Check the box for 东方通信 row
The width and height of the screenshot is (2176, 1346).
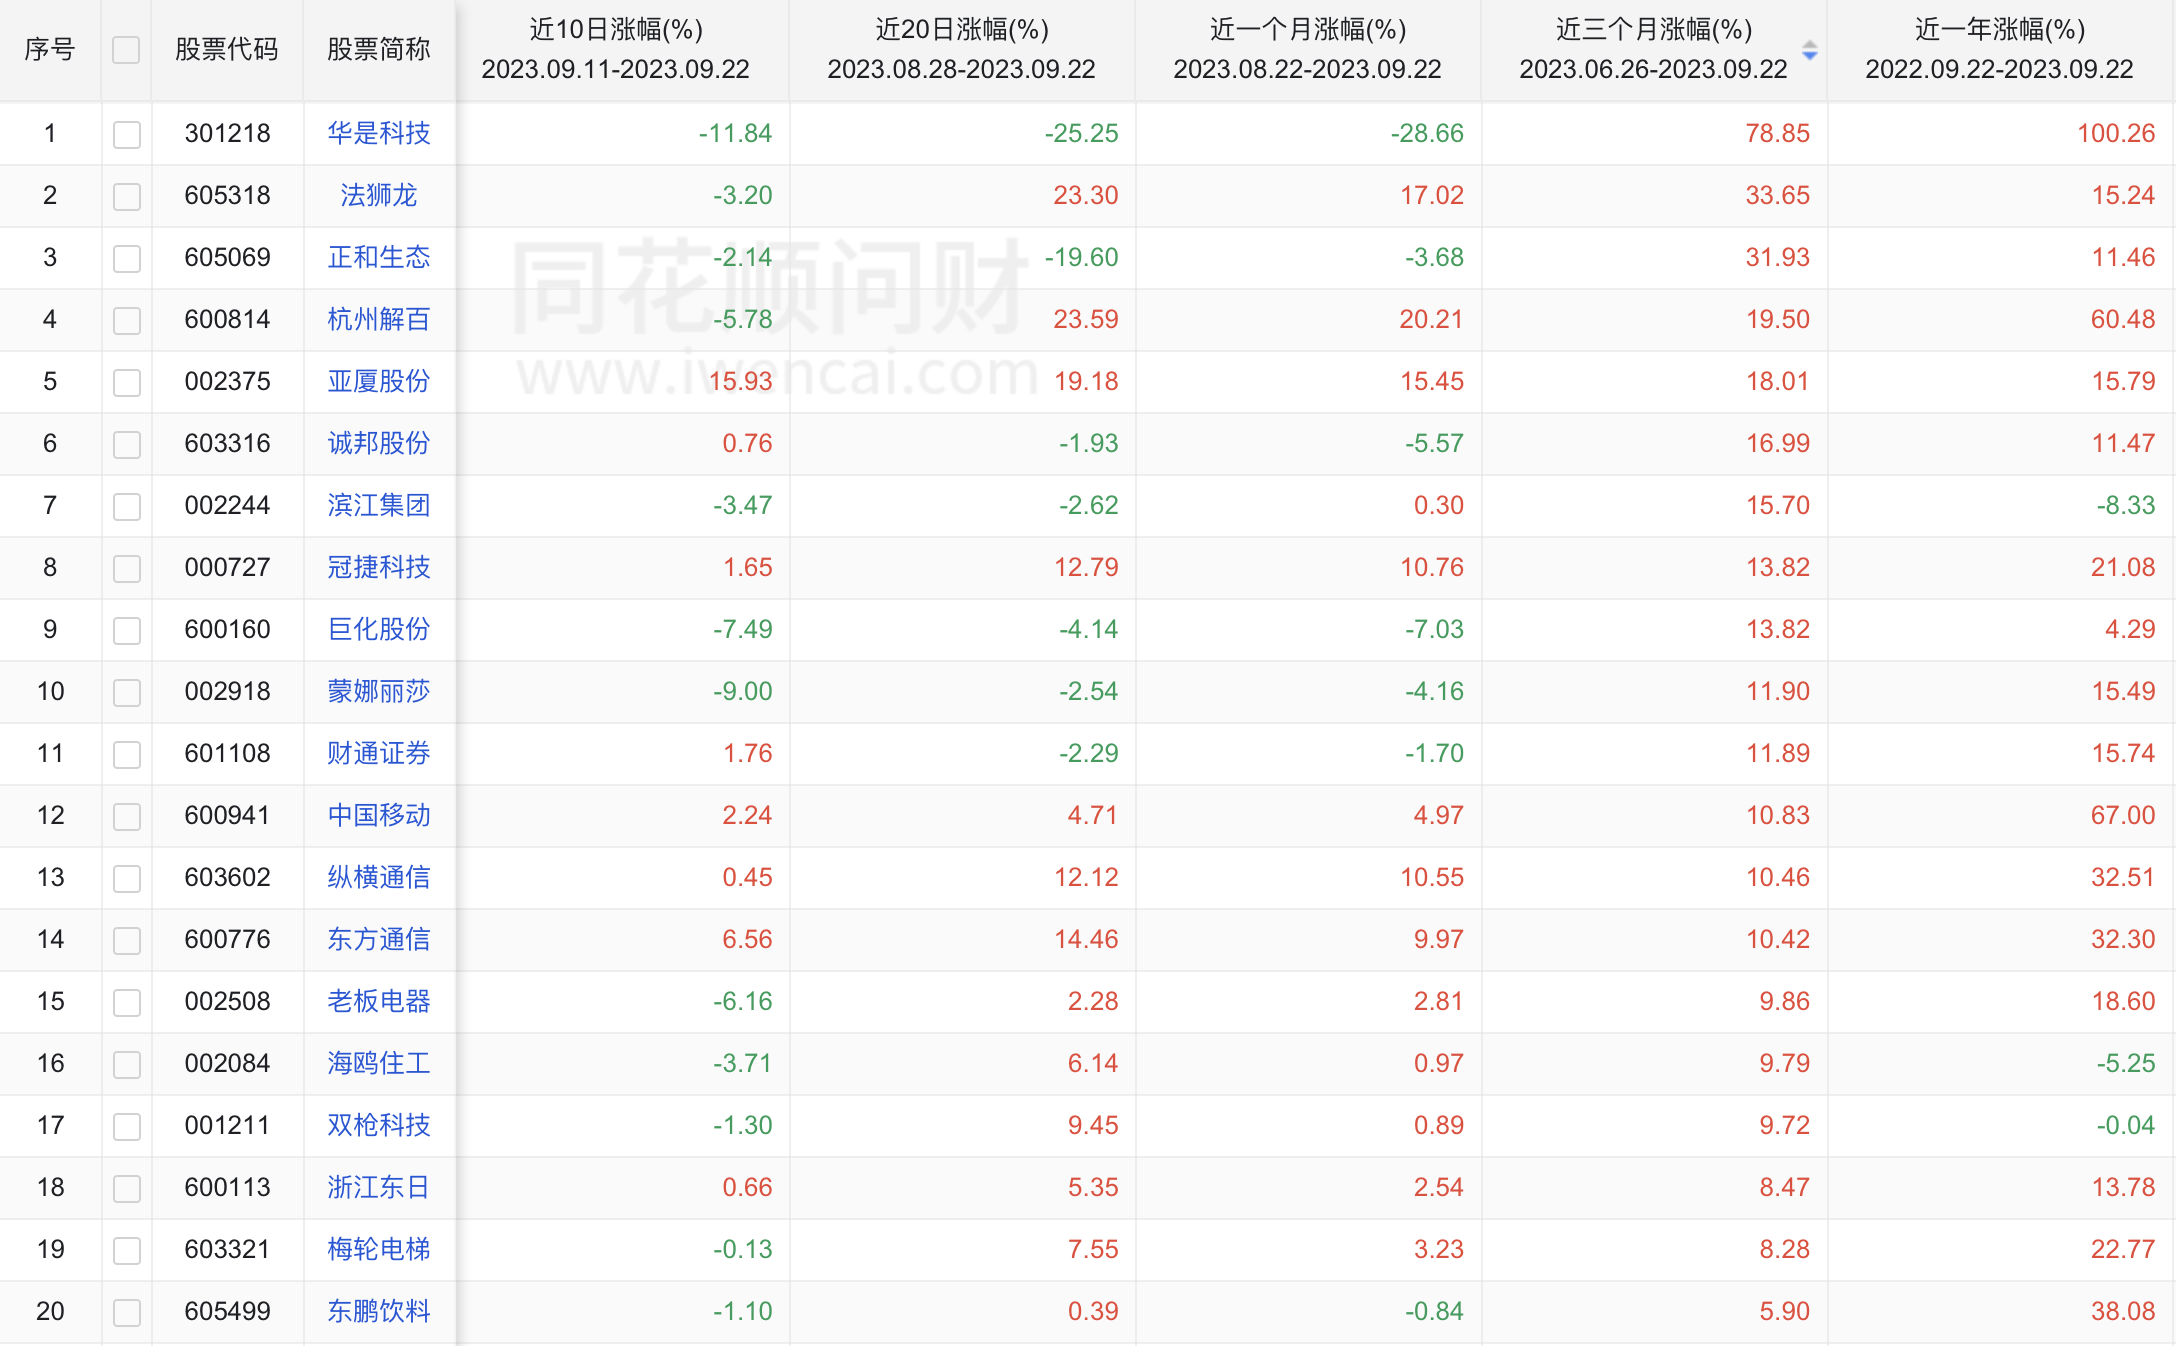click(127, 940)
